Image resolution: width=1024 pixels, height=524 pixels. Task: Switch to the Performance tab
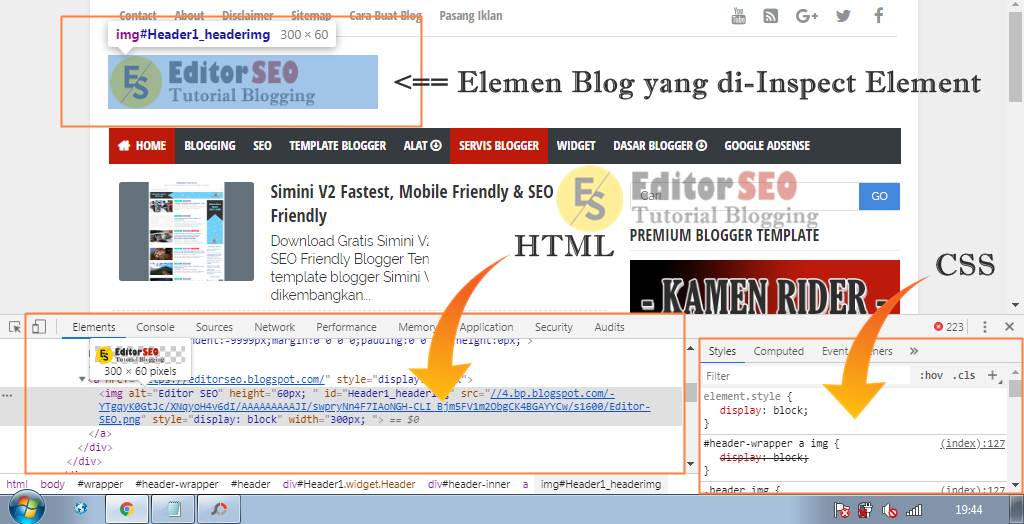(x=346, y=327)
